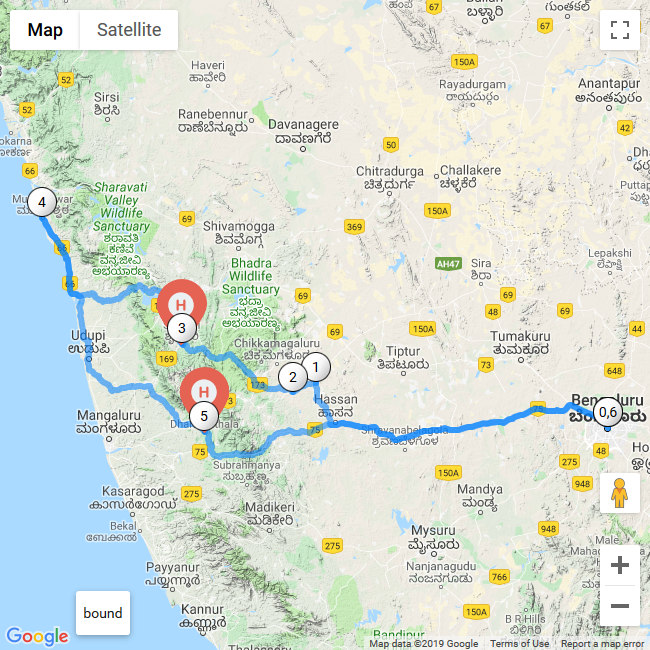
Task: Select route waypoint marker 3
Action: tap(182, 328)
